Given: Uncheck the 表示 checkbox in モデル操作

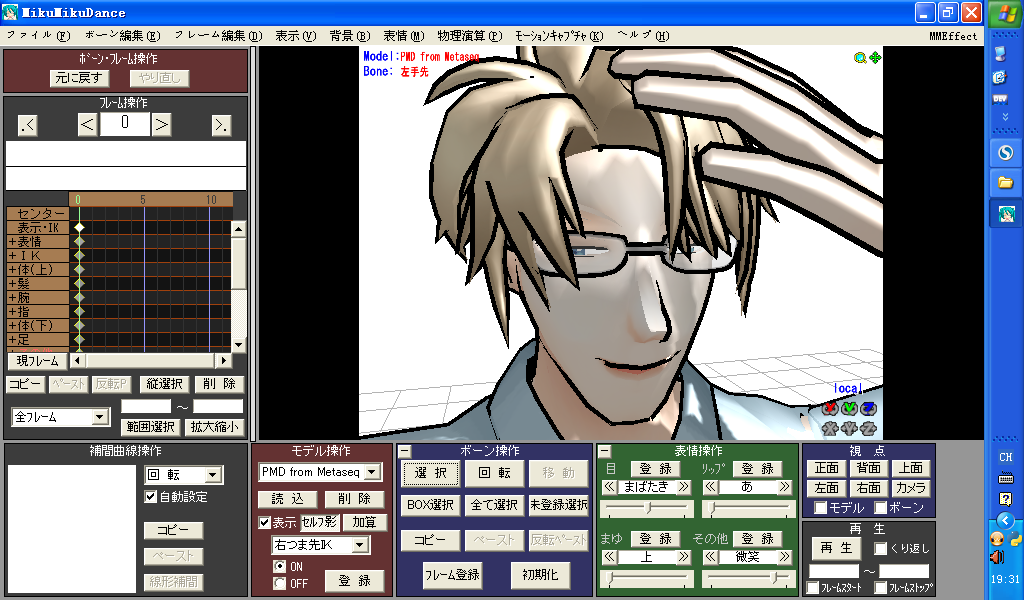Looking at the screenshot, I should [x=264, y=522].
